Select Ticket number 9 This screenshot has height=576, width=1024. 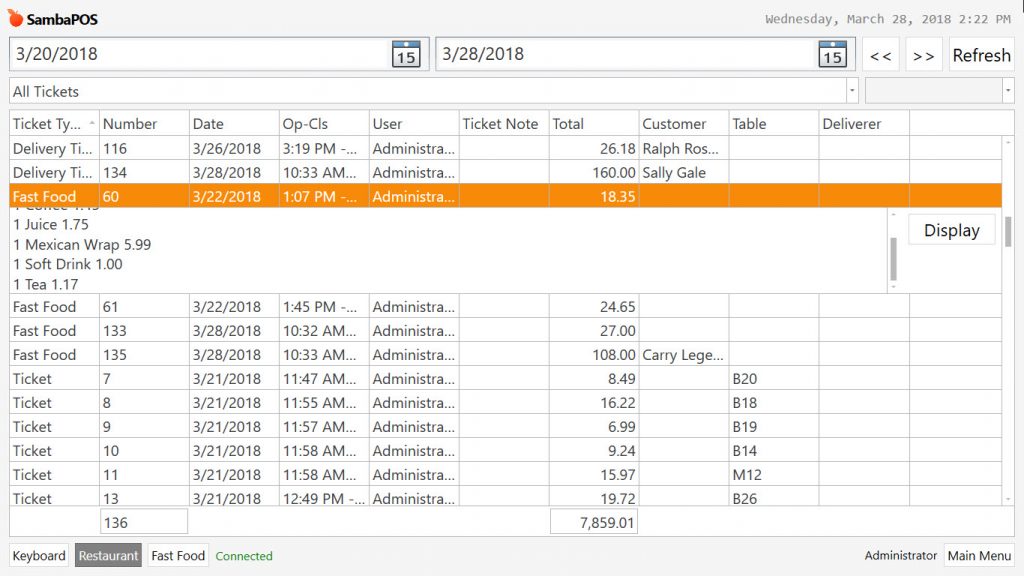tap(505, 426)
